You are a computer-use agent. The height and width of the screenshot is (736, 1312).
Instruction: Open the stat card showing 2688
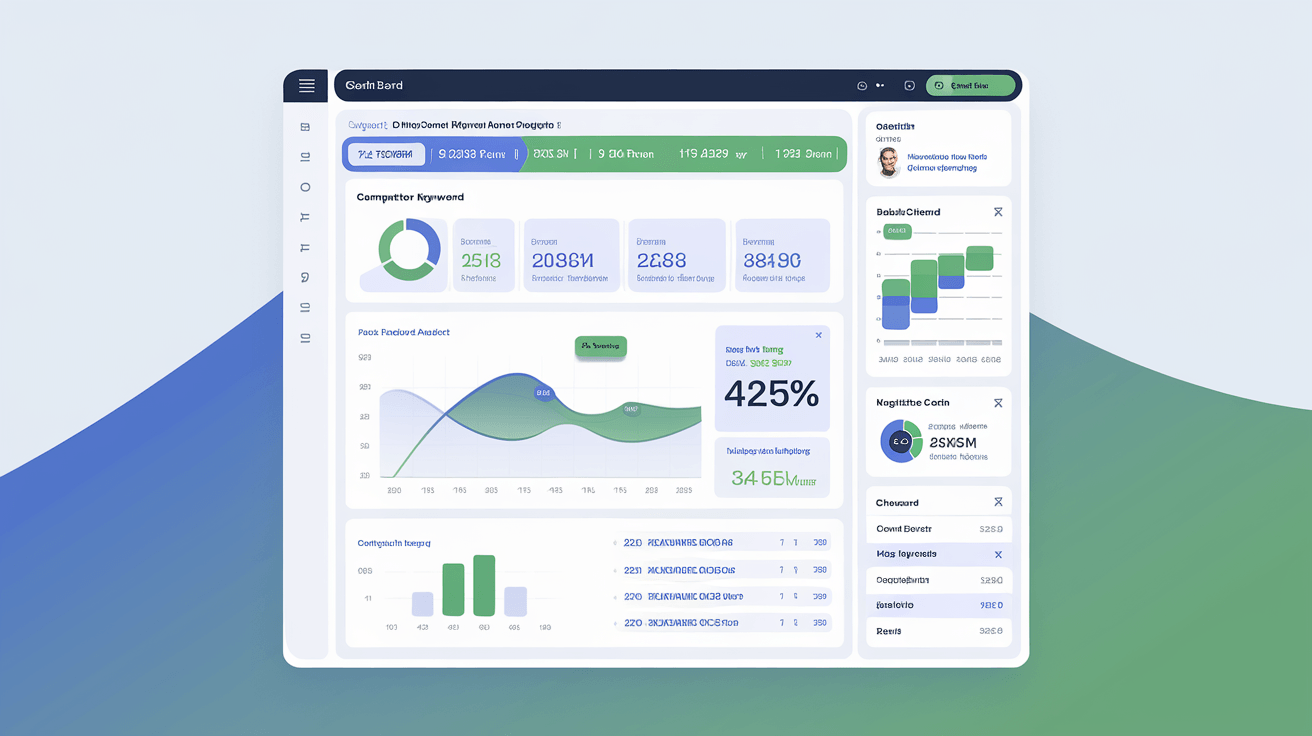[676, 256]
